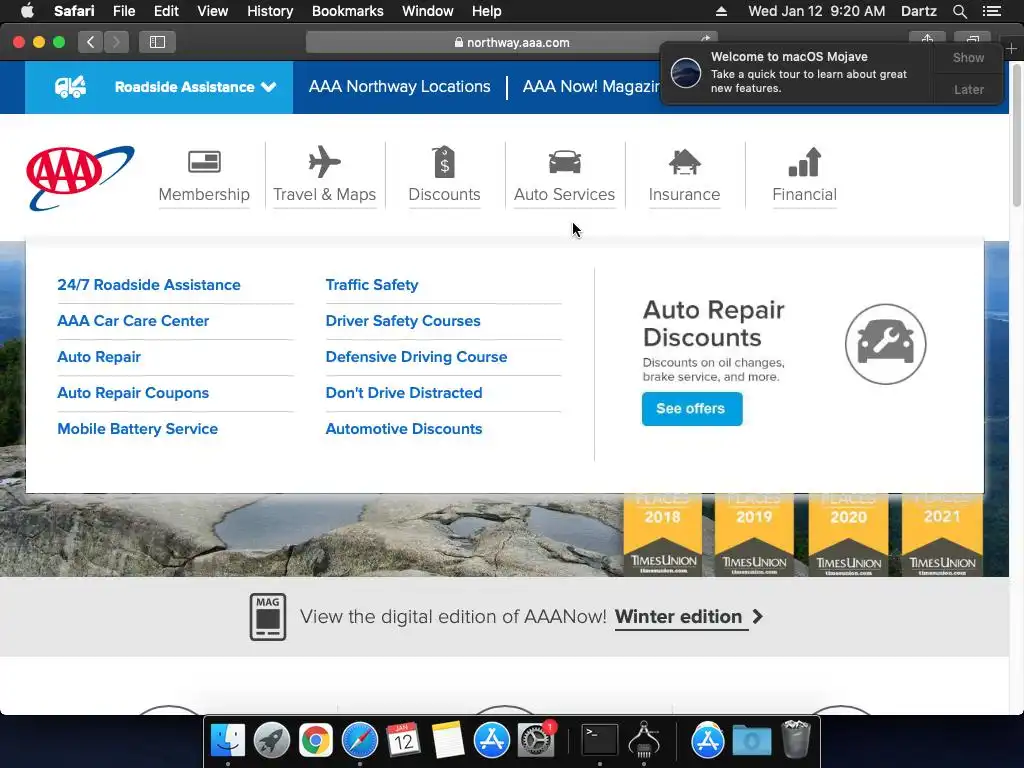Open AAA Northway Locations link
Screen dimensions: 1024x768
(x=399, y=86)
